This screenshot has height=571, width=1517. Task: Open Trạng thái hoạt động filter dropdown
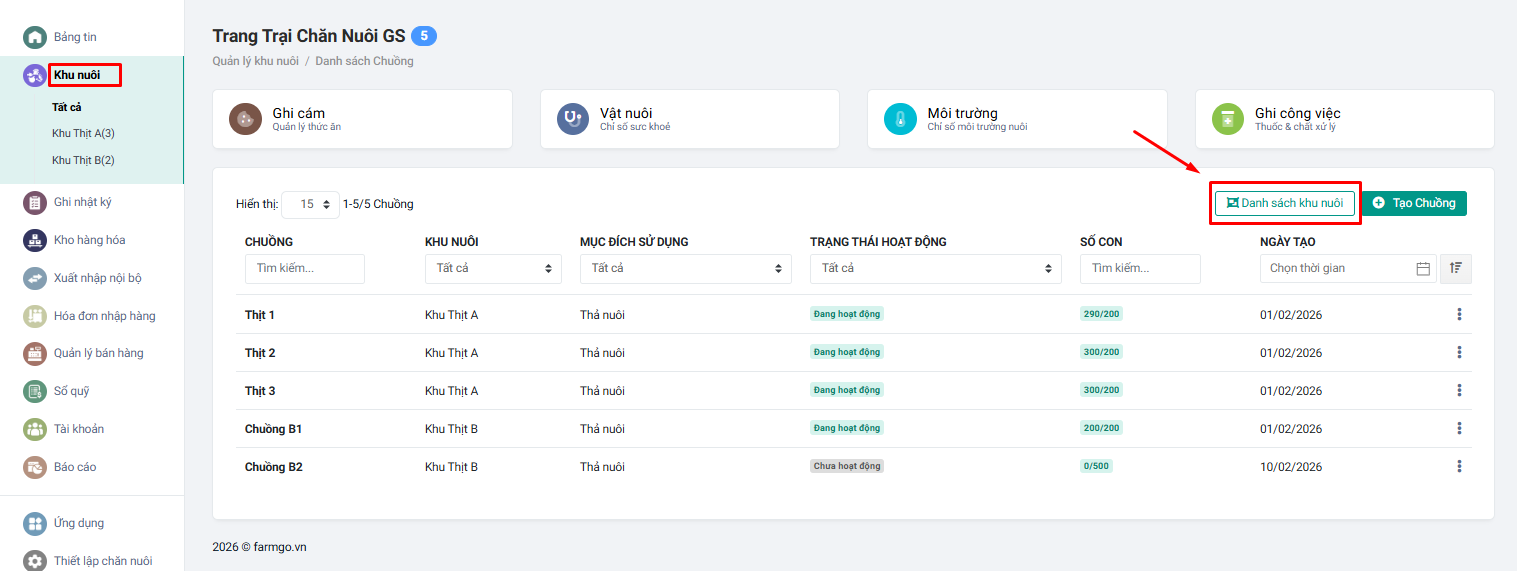(935, 269)
